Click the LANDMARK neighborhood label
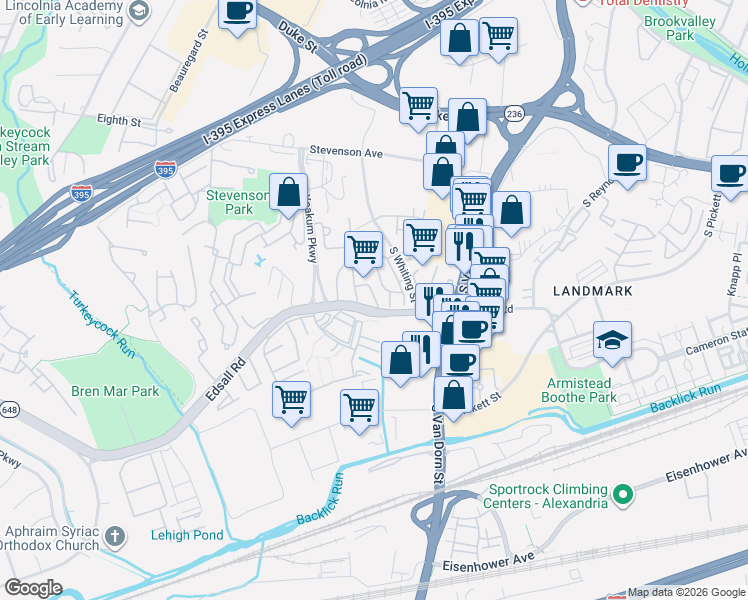 click(592, 291)
